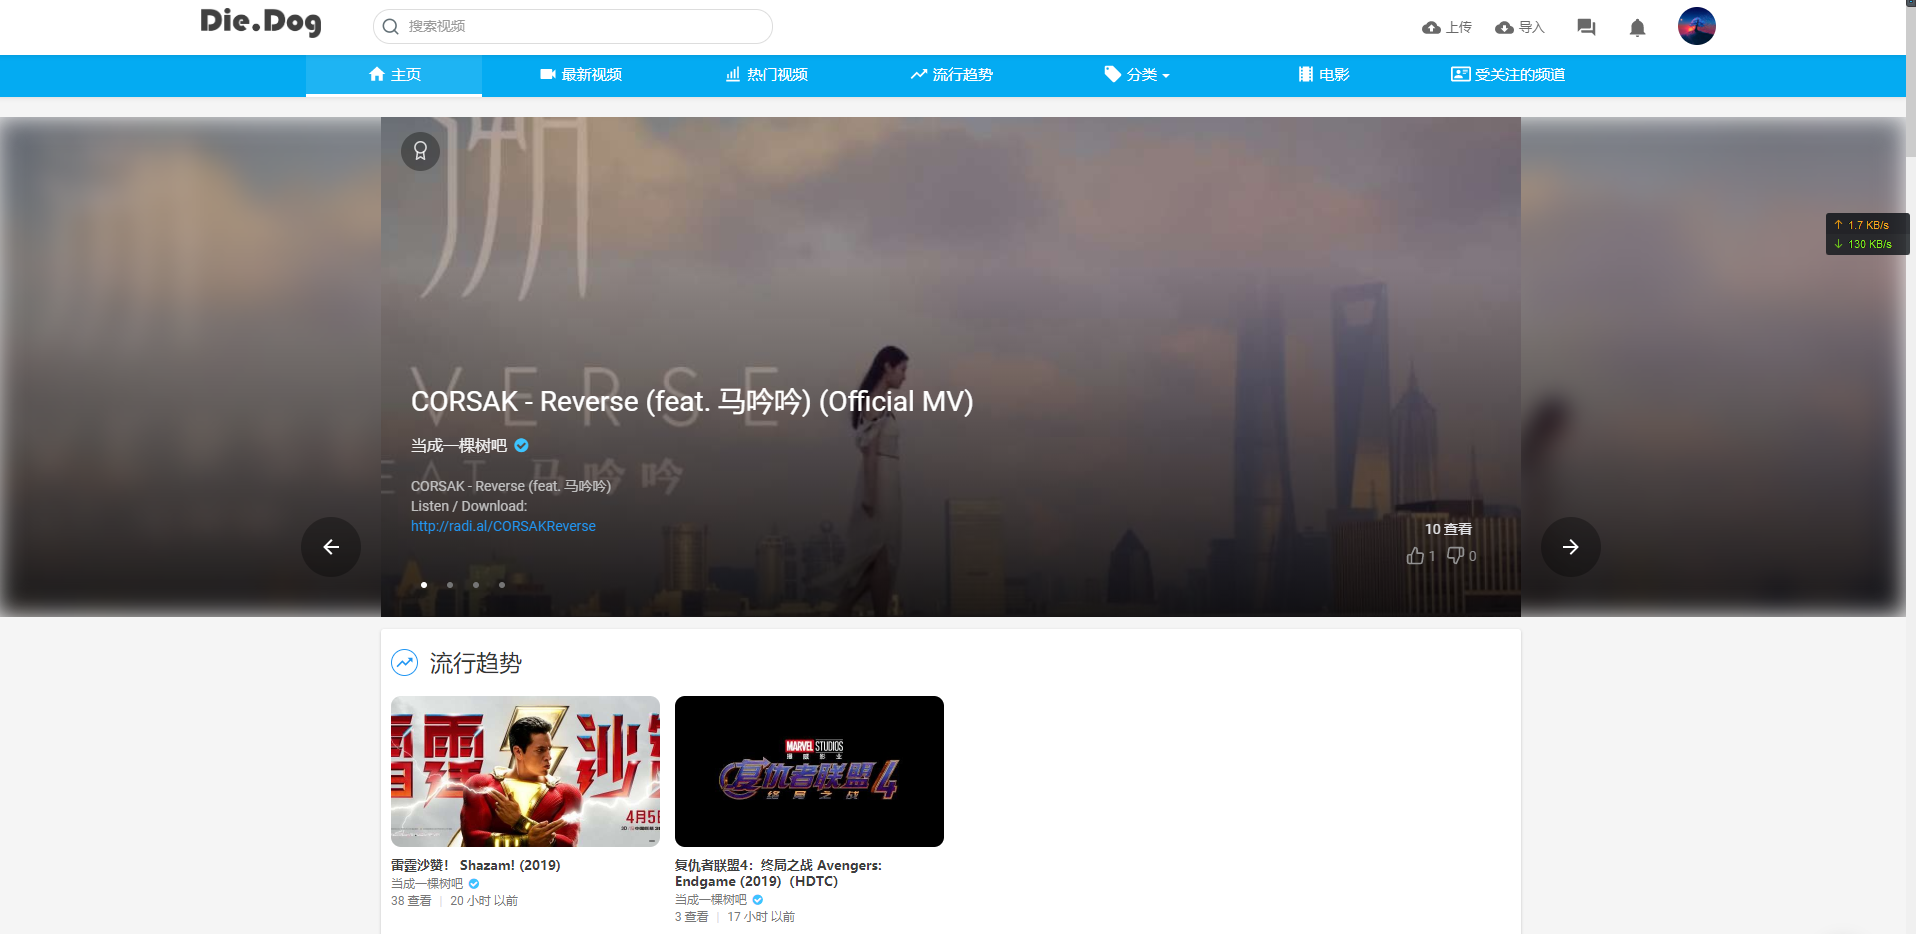Focus the 搜索视频 search field
The image size is (1916, 934).
573,26
